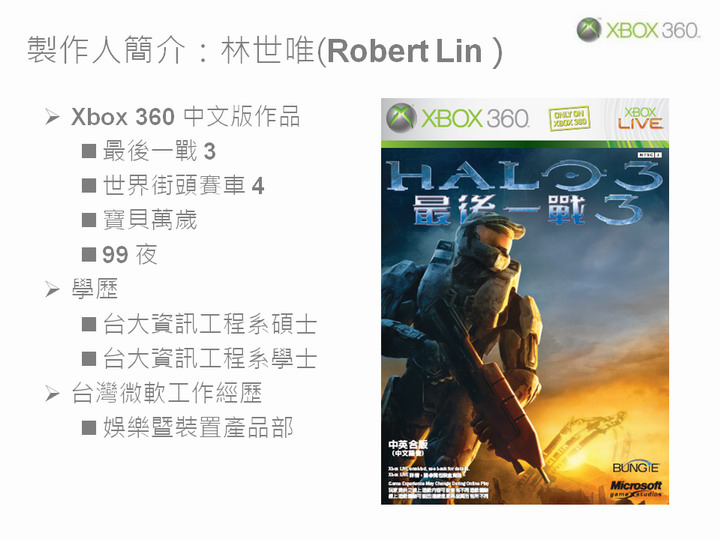Click the Xbox LIVE badge on cover

coord(640,118)
